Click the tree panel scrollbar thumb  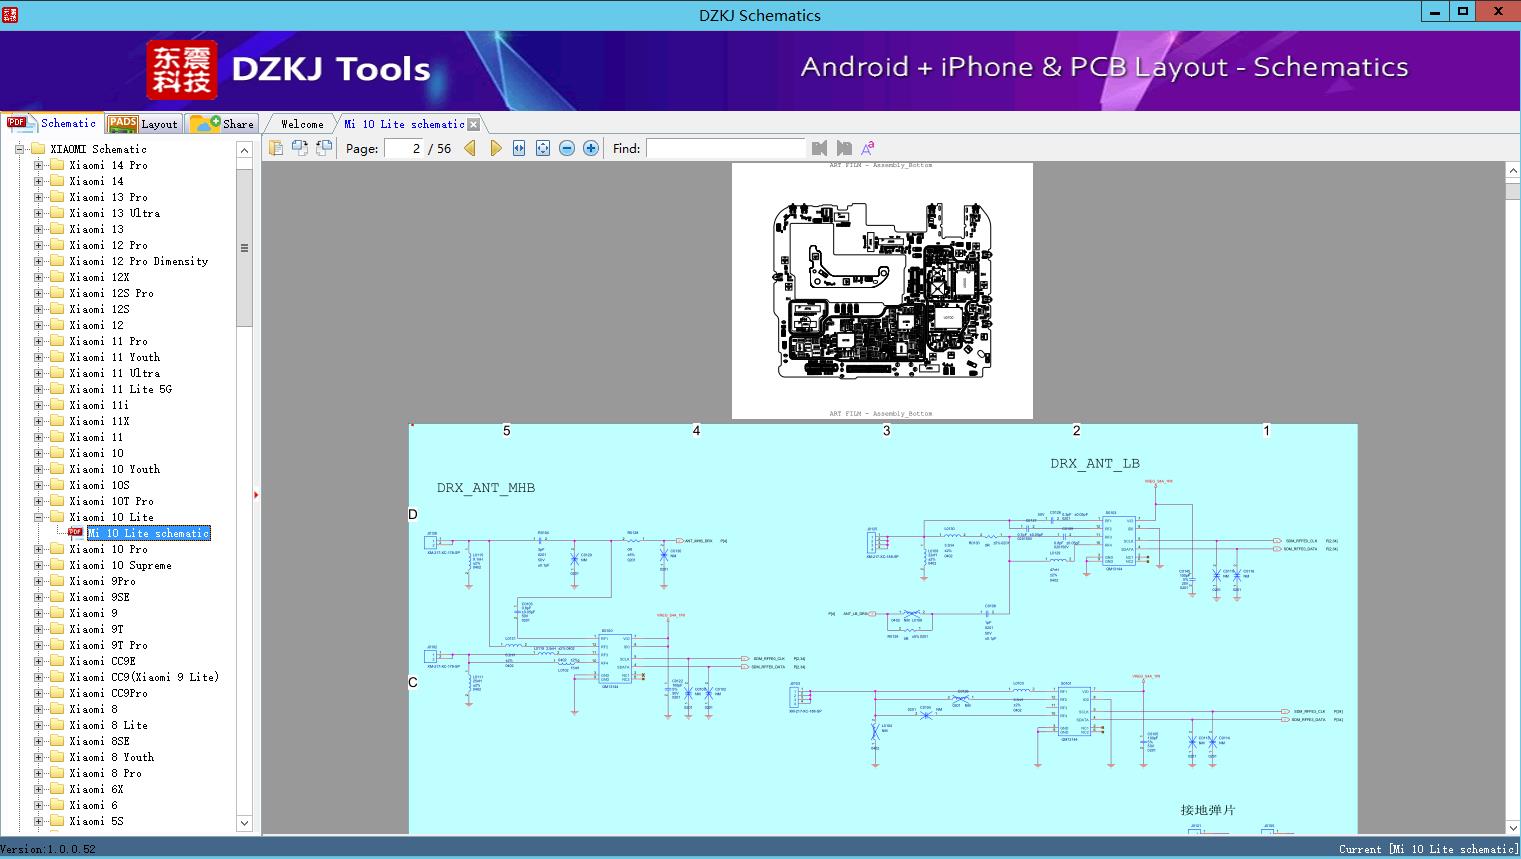pos(244,247)
